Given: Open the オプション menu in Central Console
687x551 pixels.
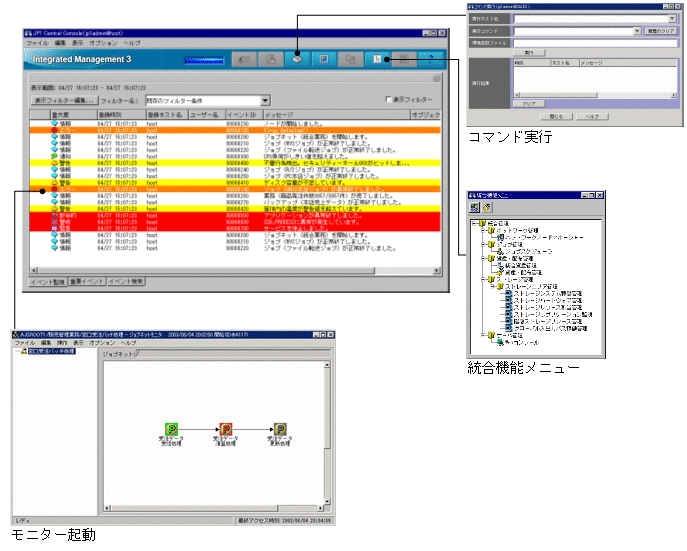Looking at the screenshot, I should pos(102,44).
